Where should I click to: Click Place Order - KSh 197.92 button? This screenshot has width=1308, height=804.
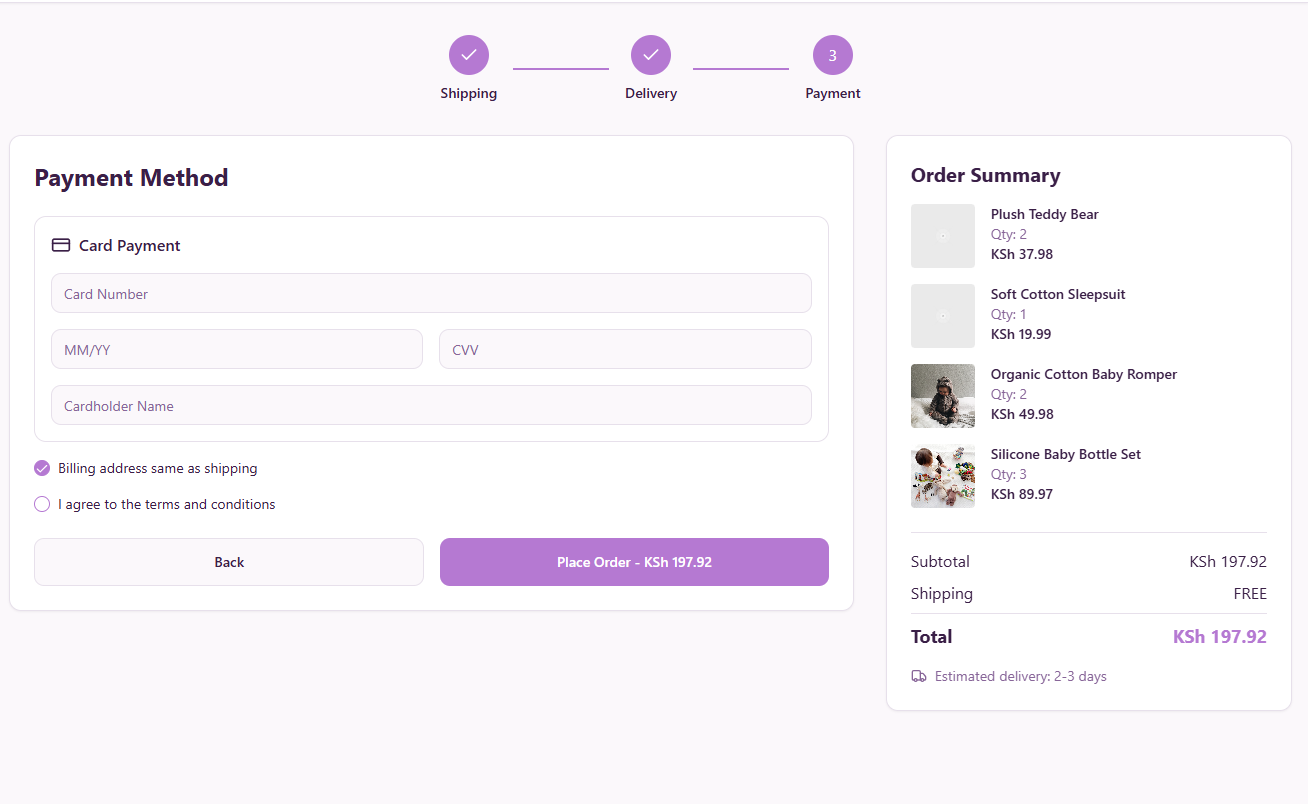click(x=634, y=562)
